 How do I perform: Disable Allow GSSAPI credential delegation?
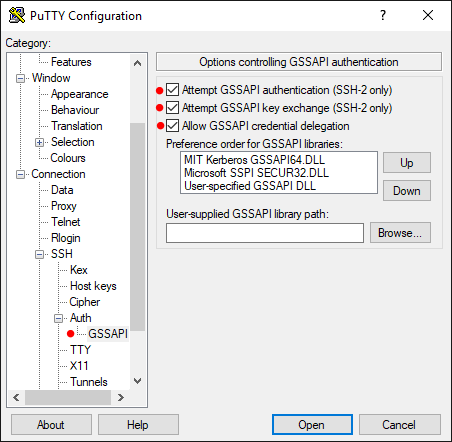[172, 126]
